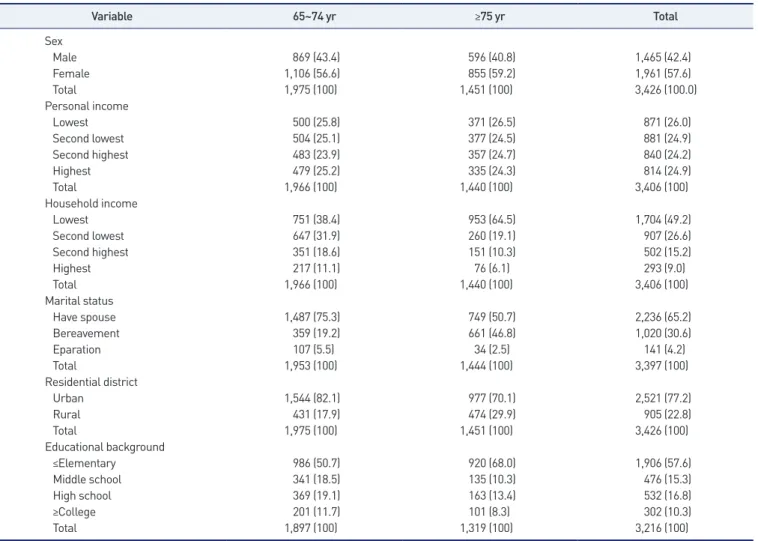Click the cell '907 (26.6)'

tap(667, 236)
